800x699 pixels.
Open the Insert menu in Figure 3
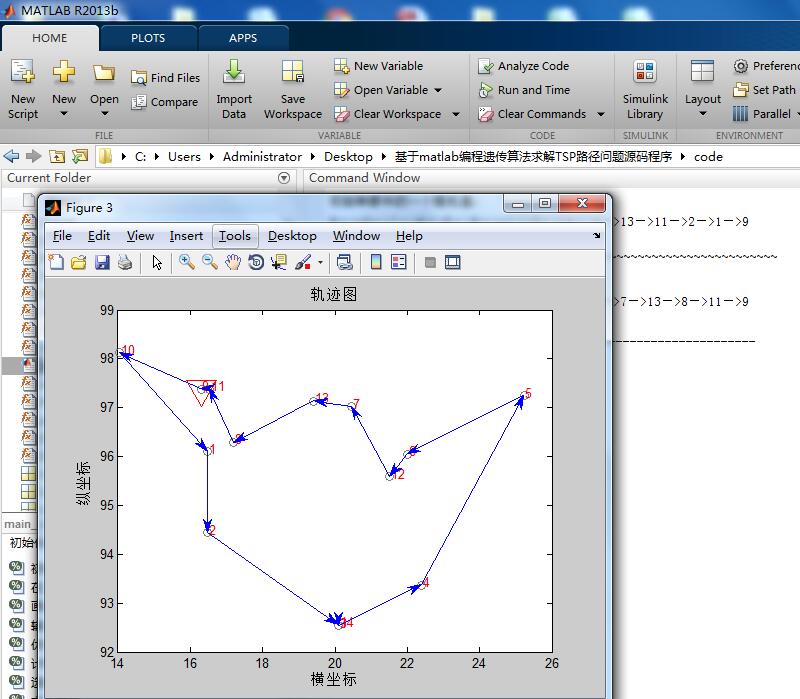[x=186, y=236]
